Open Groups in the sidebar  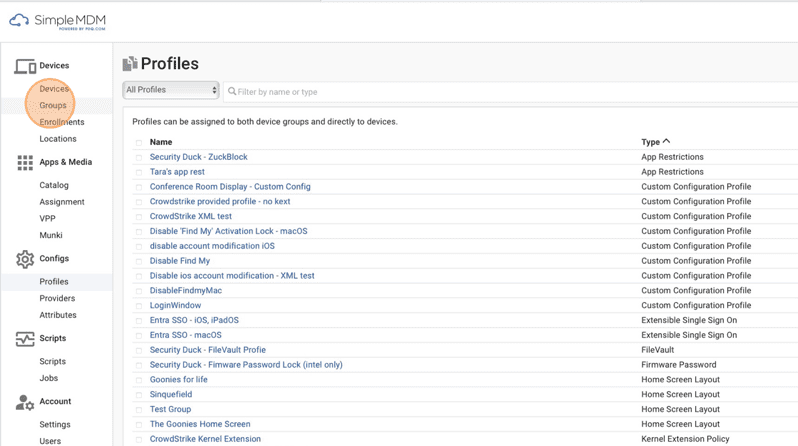[53, 105]
